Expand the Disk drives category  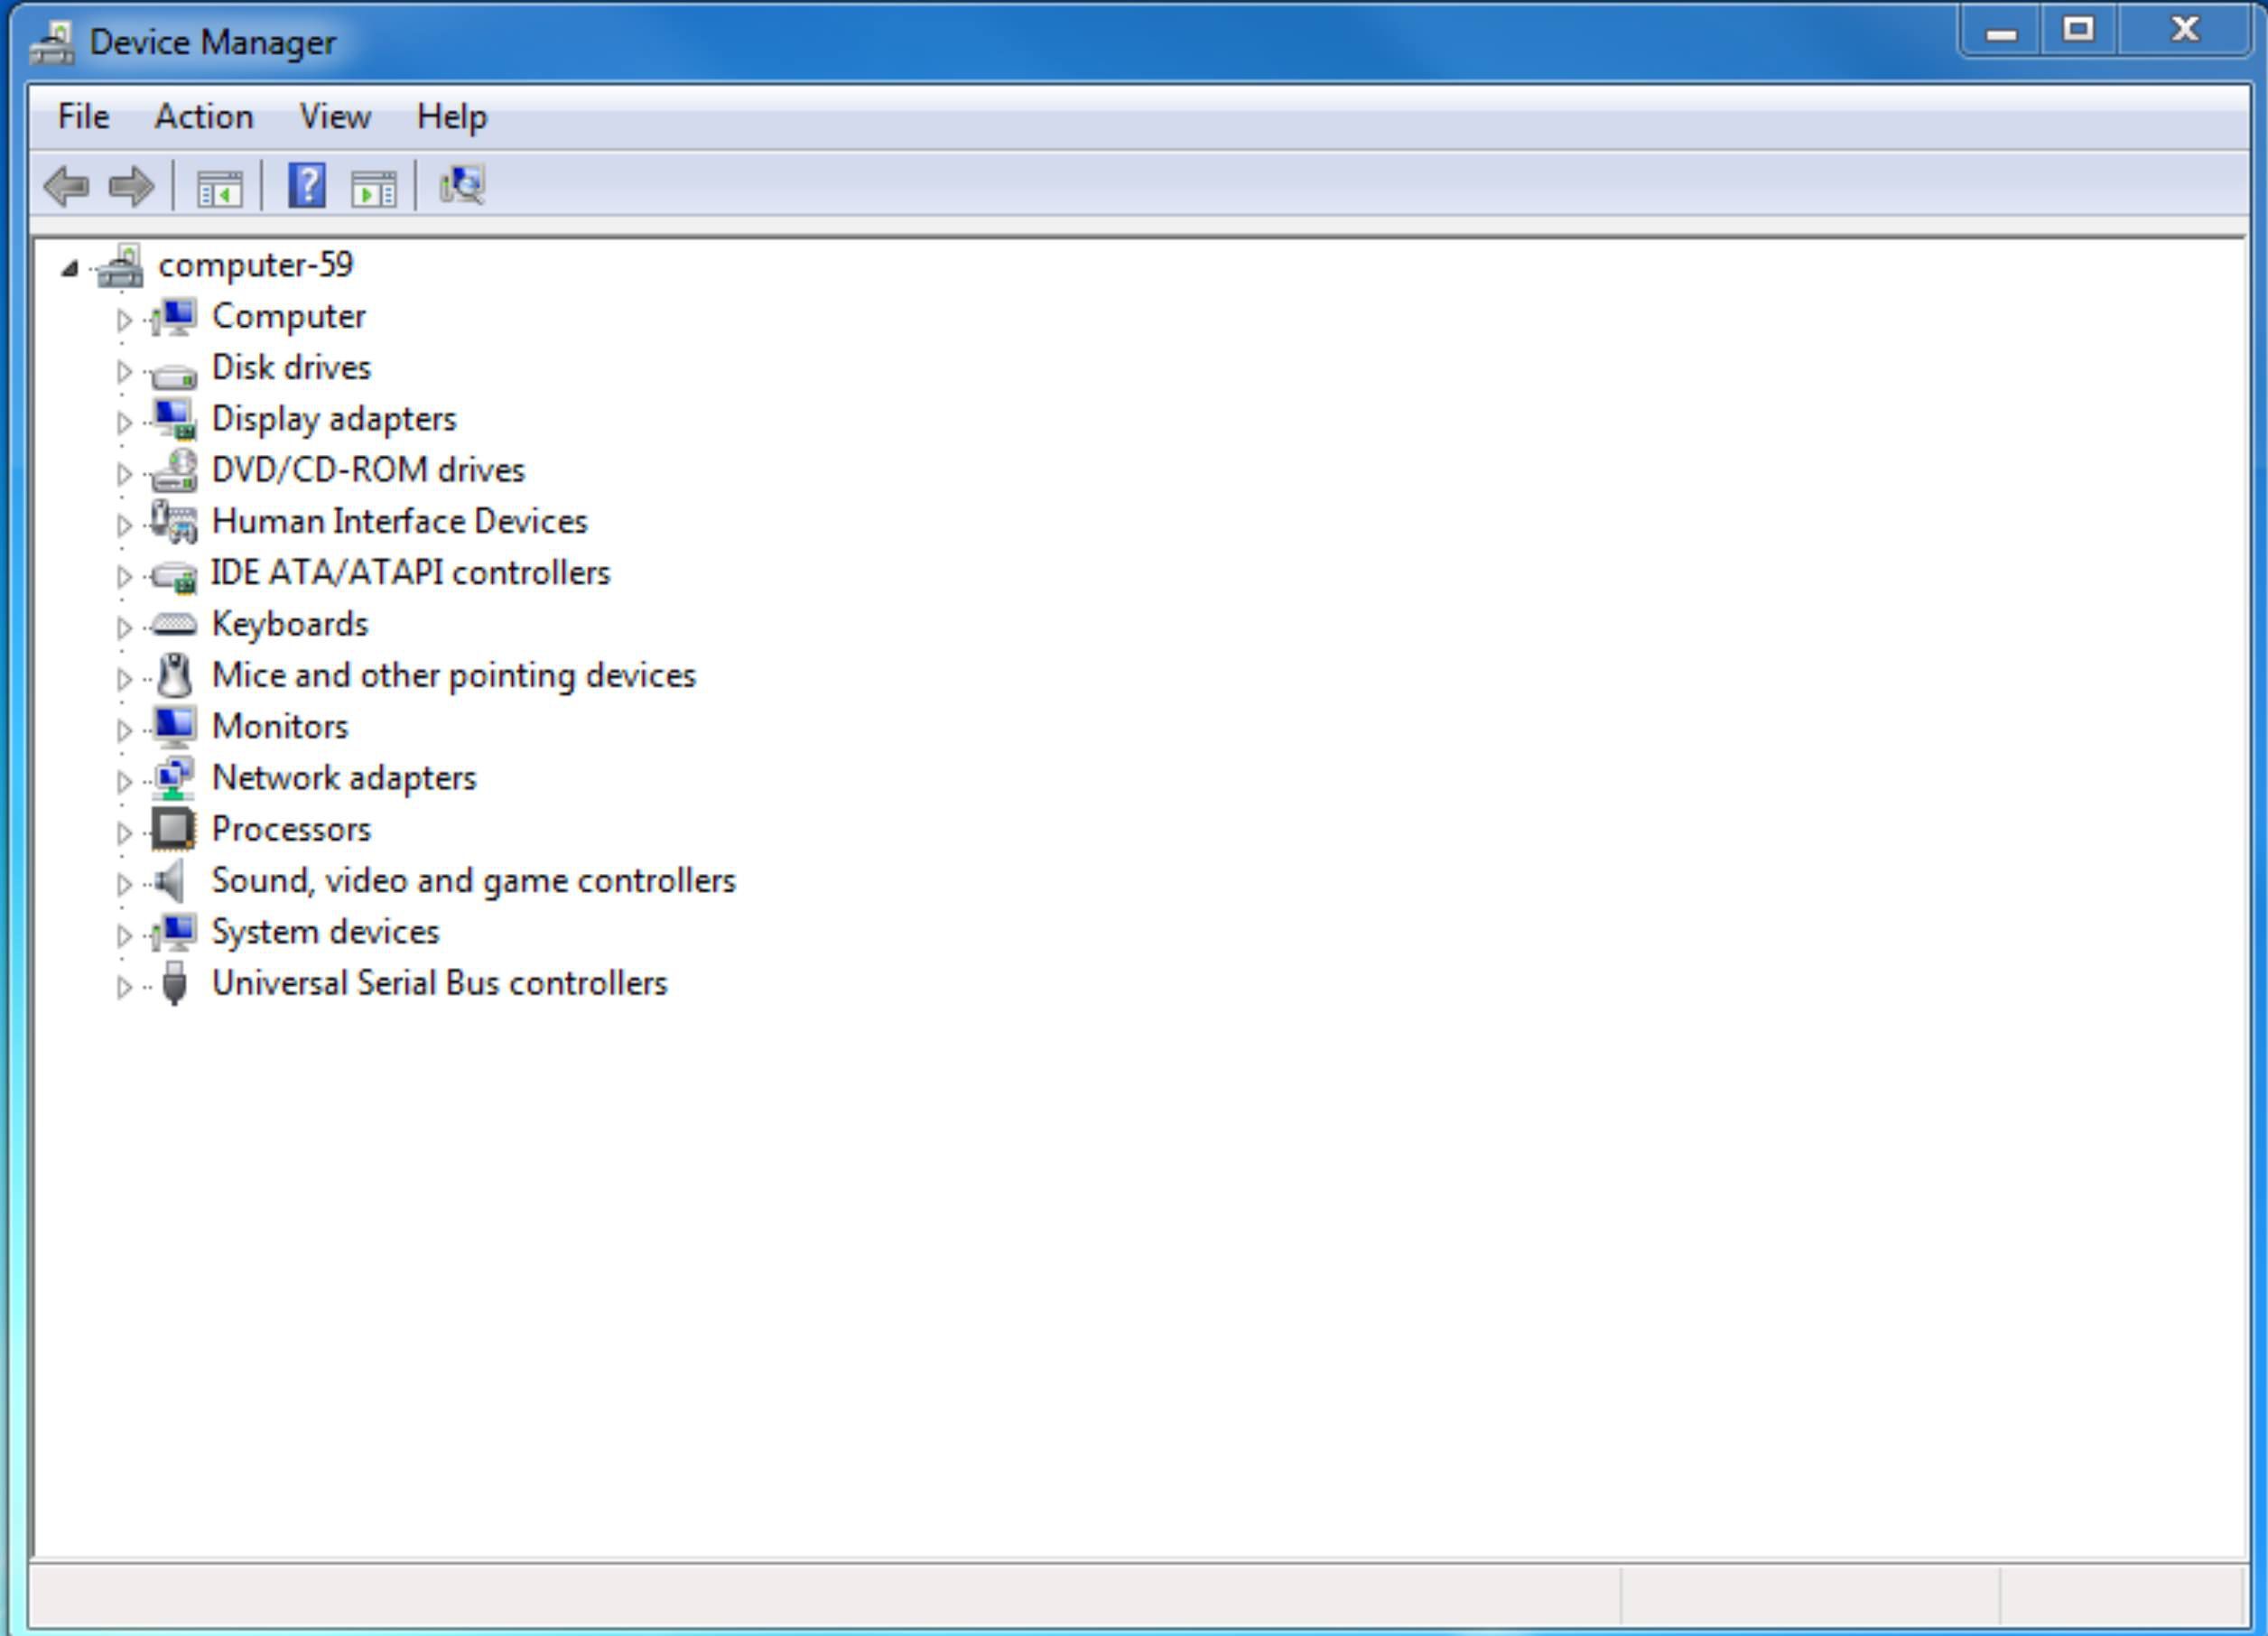click(124, 371)
